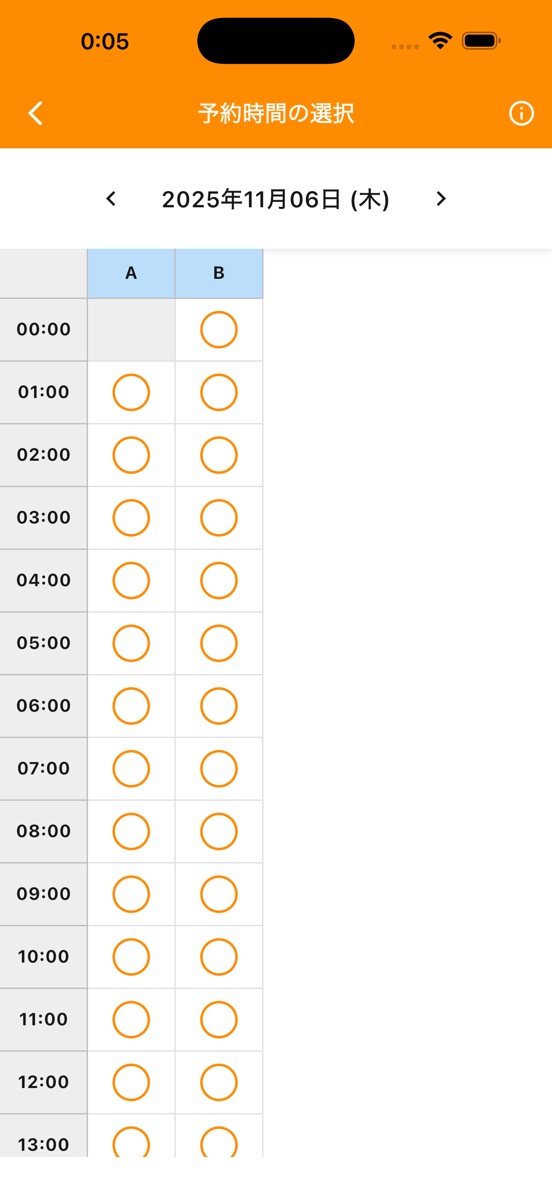
Task: Pick the 04:00 circle under B
Action: tap(219, 580)
